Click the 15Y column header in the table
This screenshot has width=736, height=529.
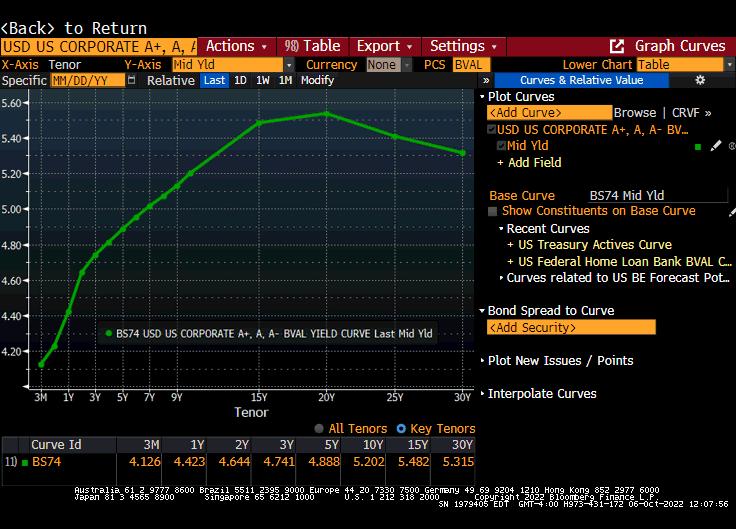tap(418, 445)
